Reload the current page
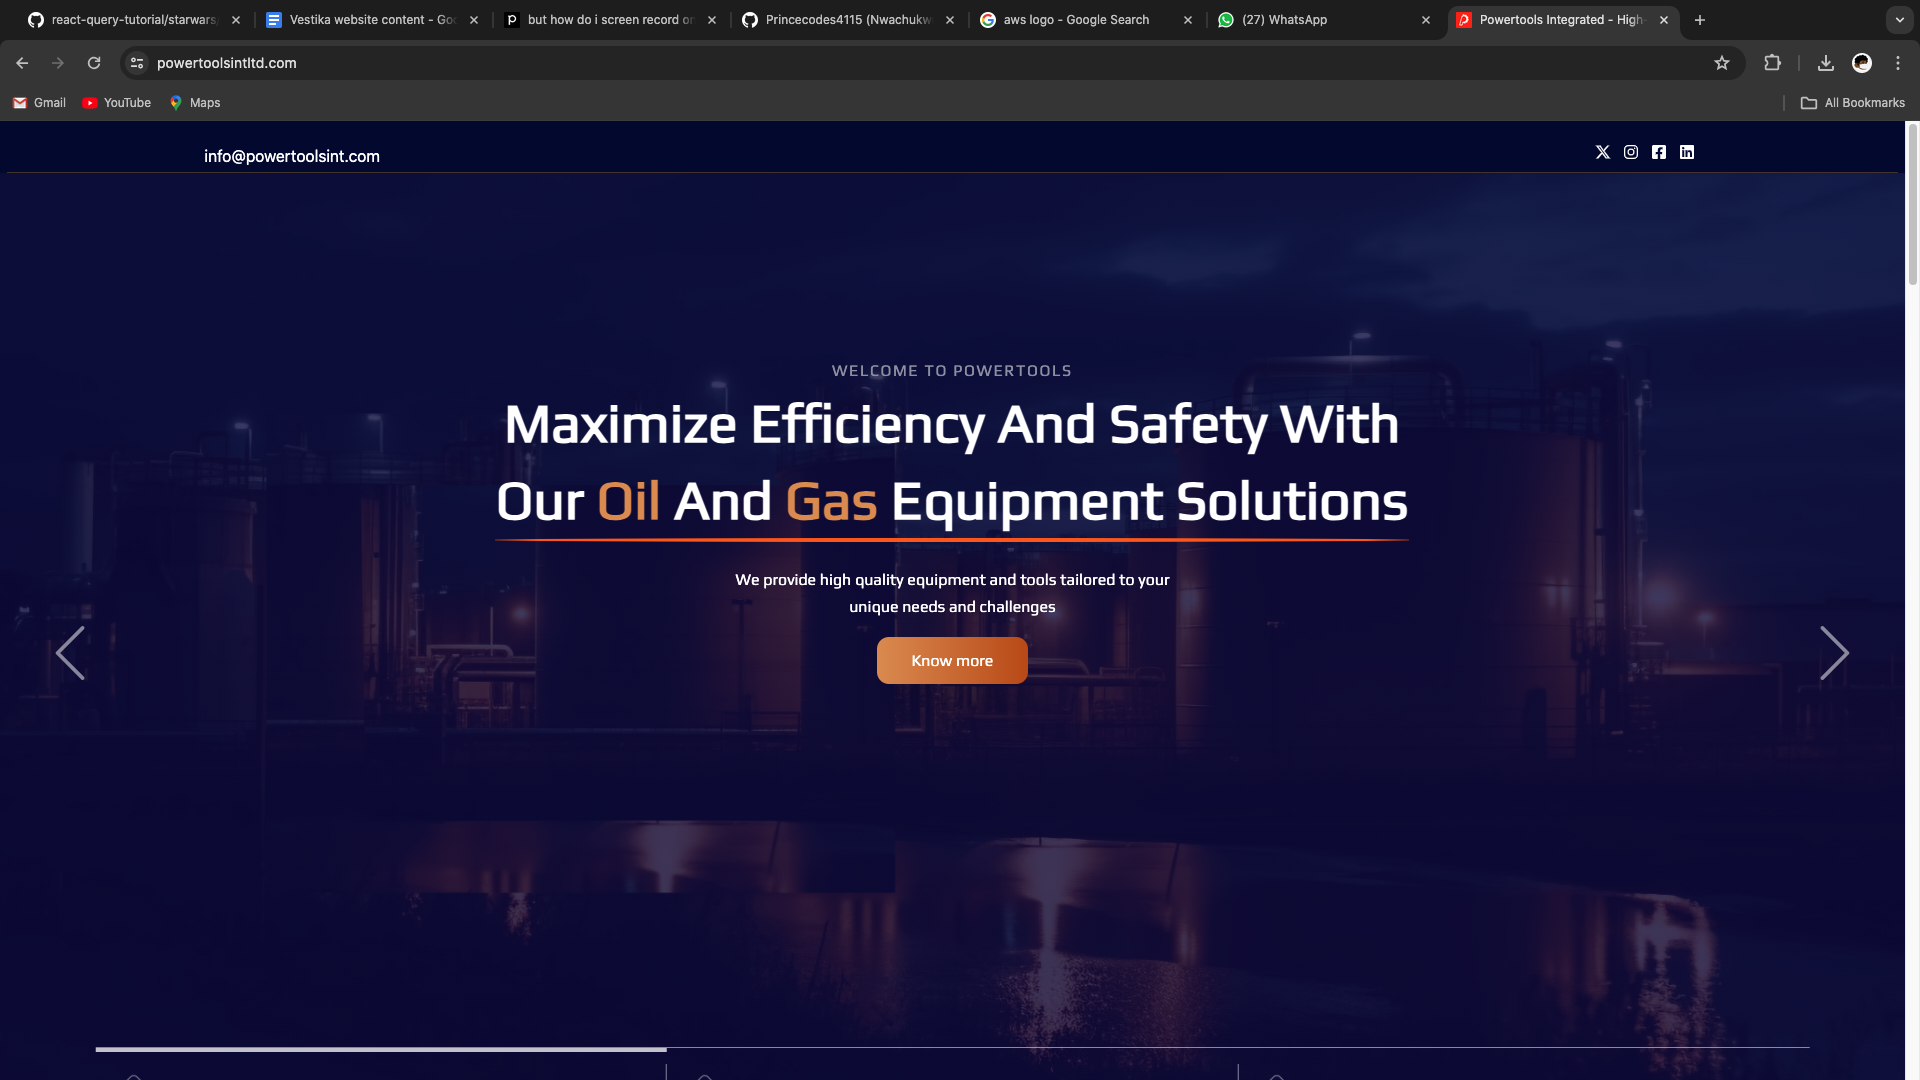Viewport: 1920px width, 1080px height. [94, 63]
